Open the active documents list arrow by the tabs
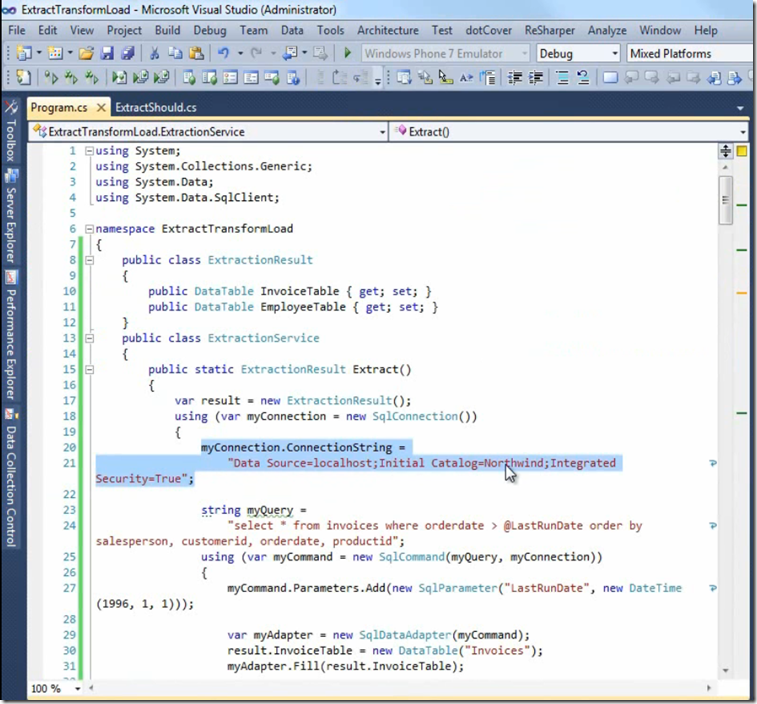Image resolution: width=757 pixels, height=704 pixels. (x=740, y=108)
